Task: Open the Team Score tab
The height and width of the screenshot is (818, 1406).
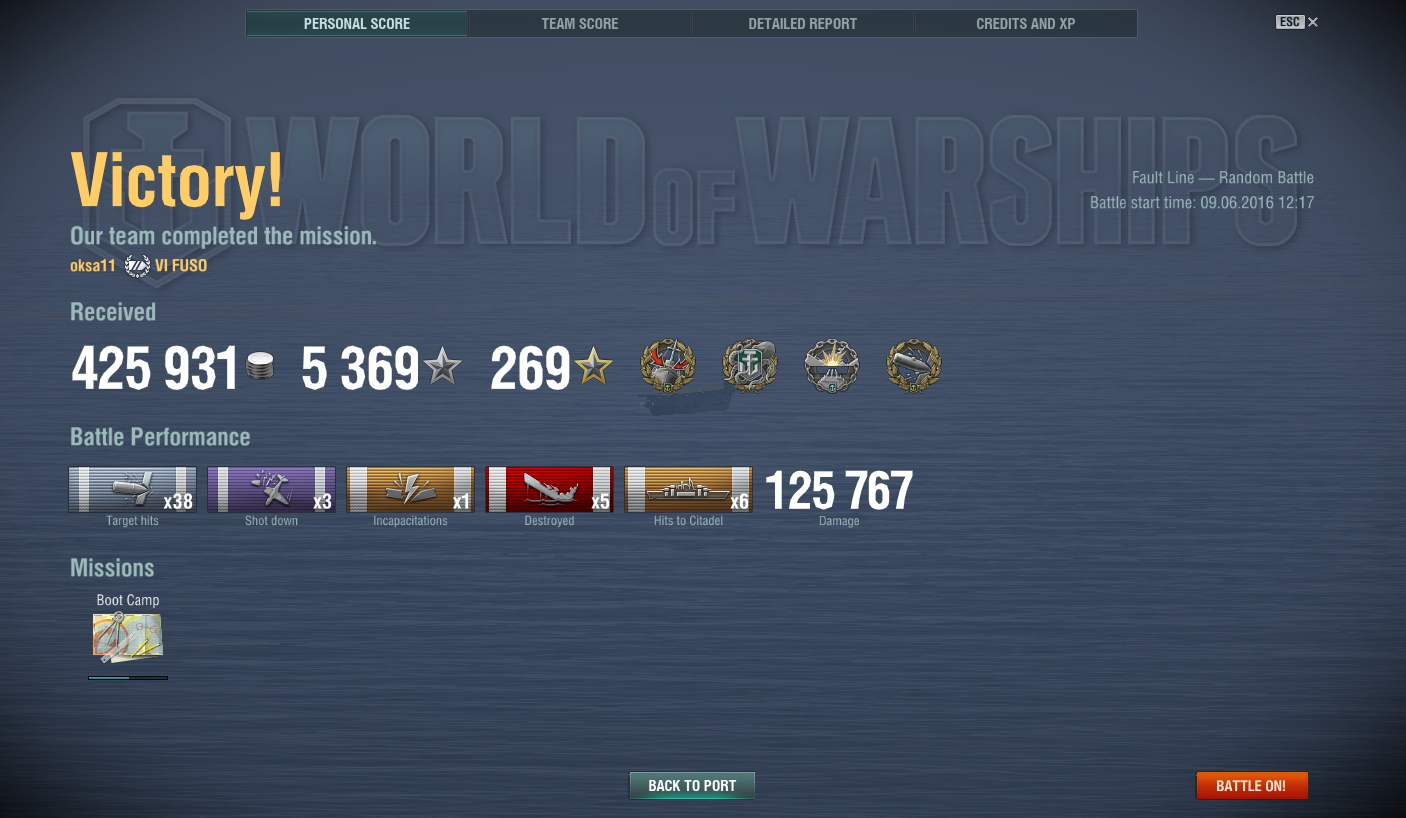Action: (x=580, y=23)
